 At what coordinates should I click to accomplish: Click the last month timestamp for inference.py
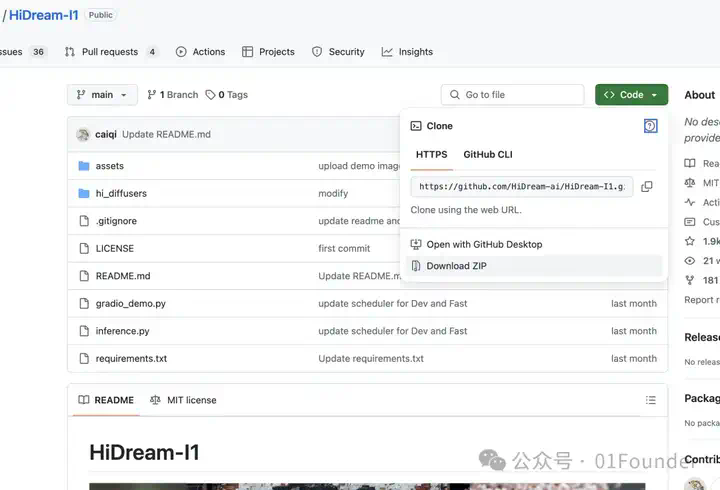coord(634,331)
